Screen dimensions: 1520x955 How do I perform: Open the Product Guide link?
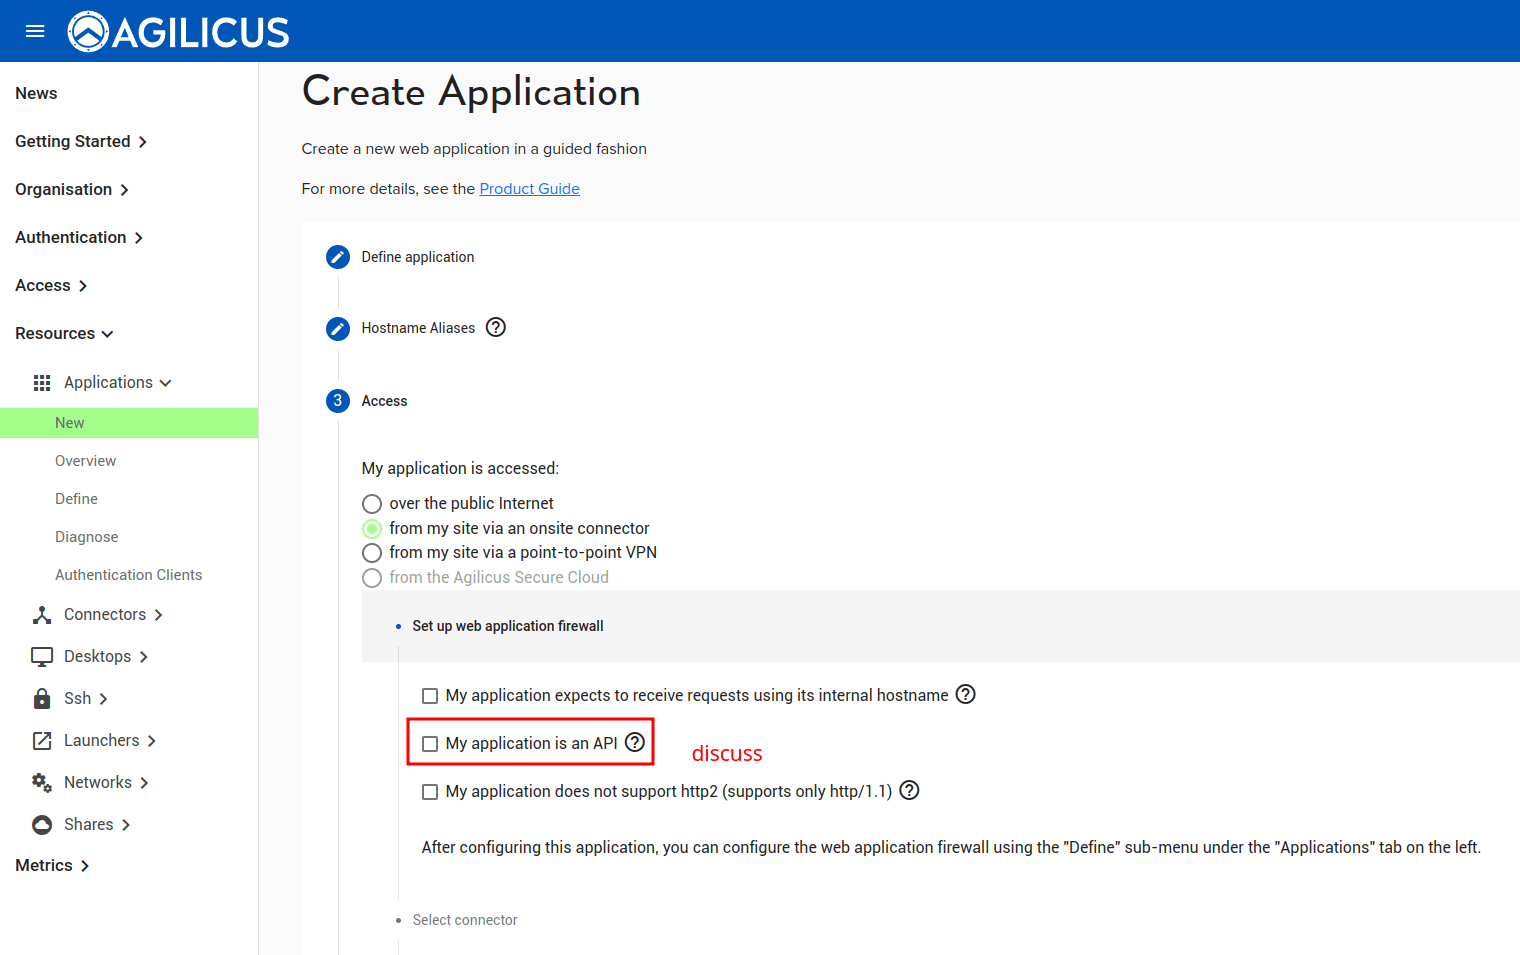tap(529, 189)
